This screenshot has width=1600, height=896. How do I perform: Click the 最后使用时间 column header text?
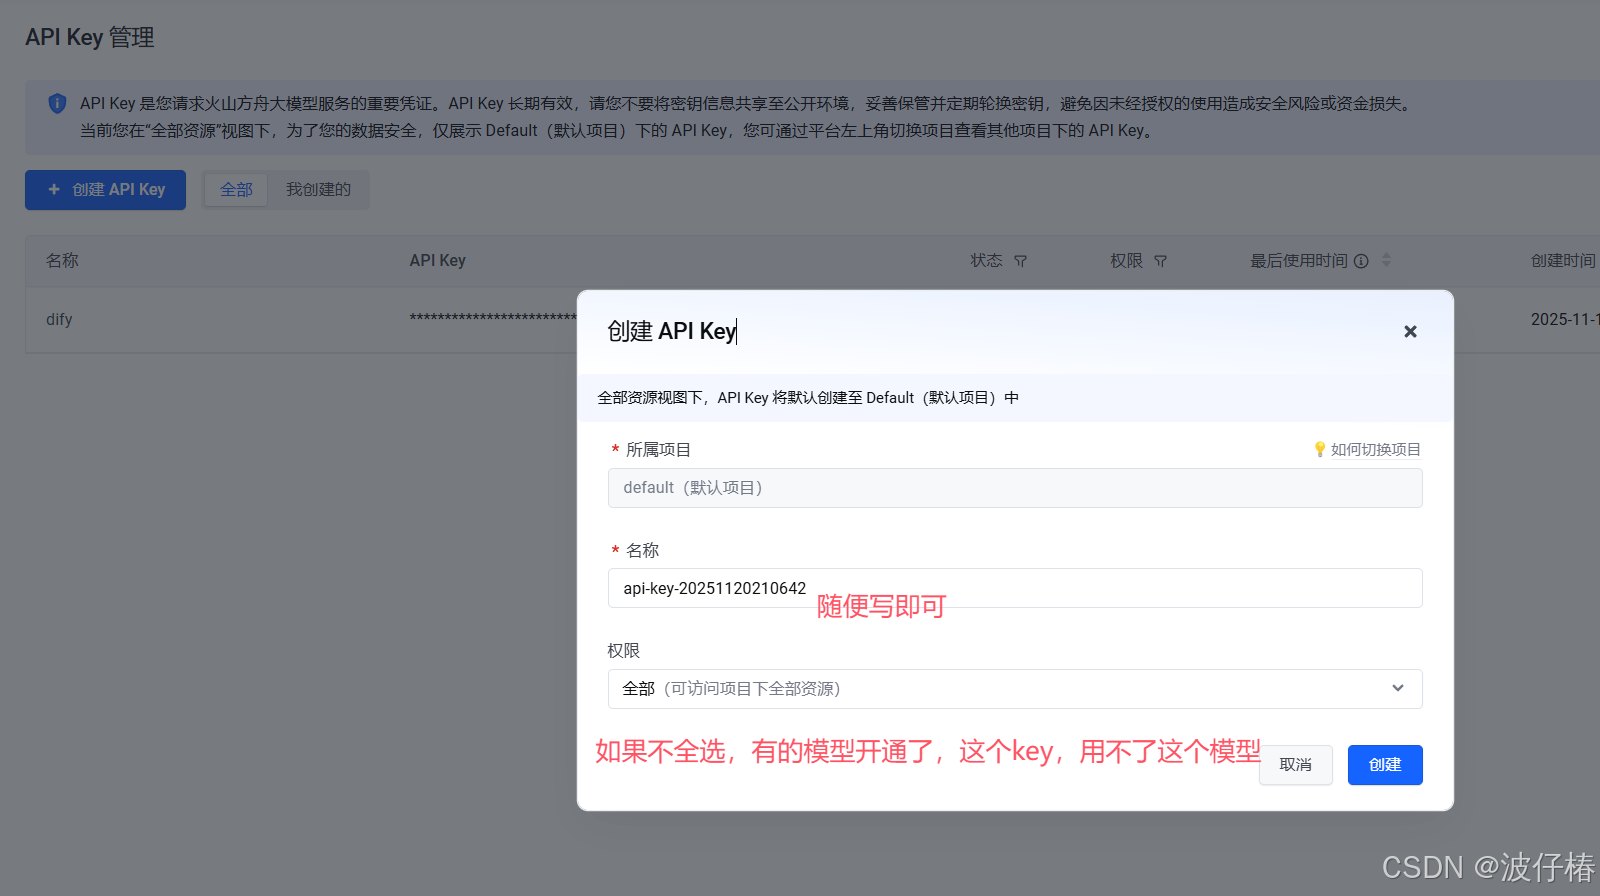[1299, 261]
